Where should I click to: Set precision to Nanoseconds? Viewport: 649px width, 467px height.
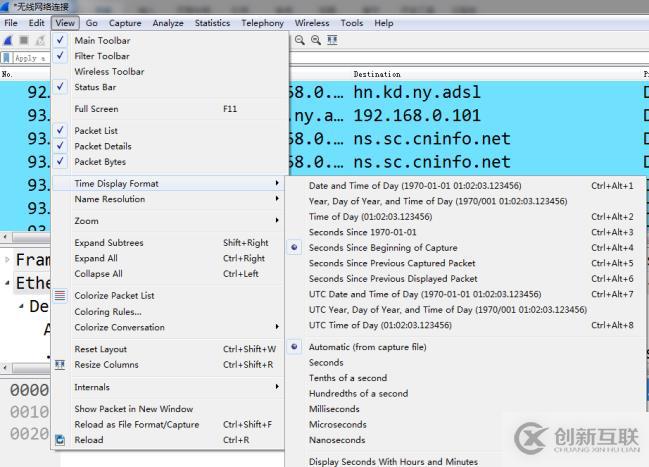click(465, 440)
